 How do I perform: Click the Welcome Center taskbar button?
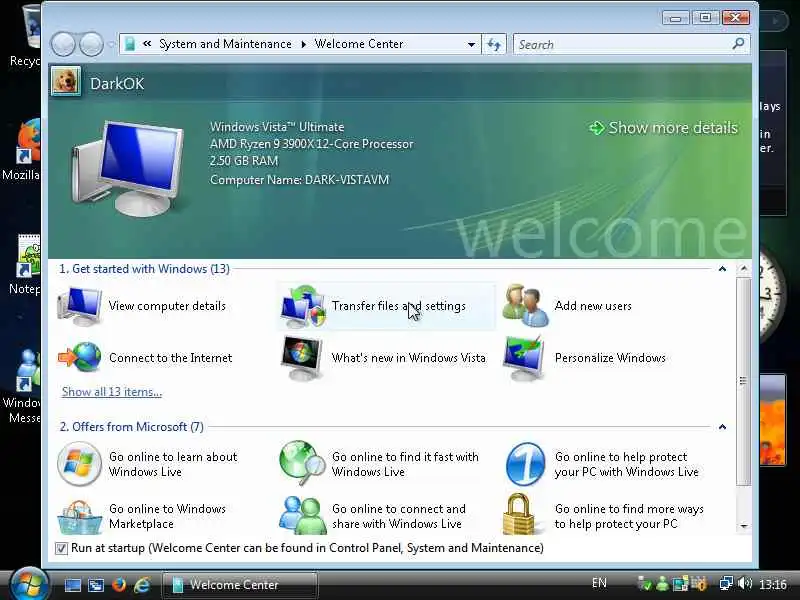[240, 585]
